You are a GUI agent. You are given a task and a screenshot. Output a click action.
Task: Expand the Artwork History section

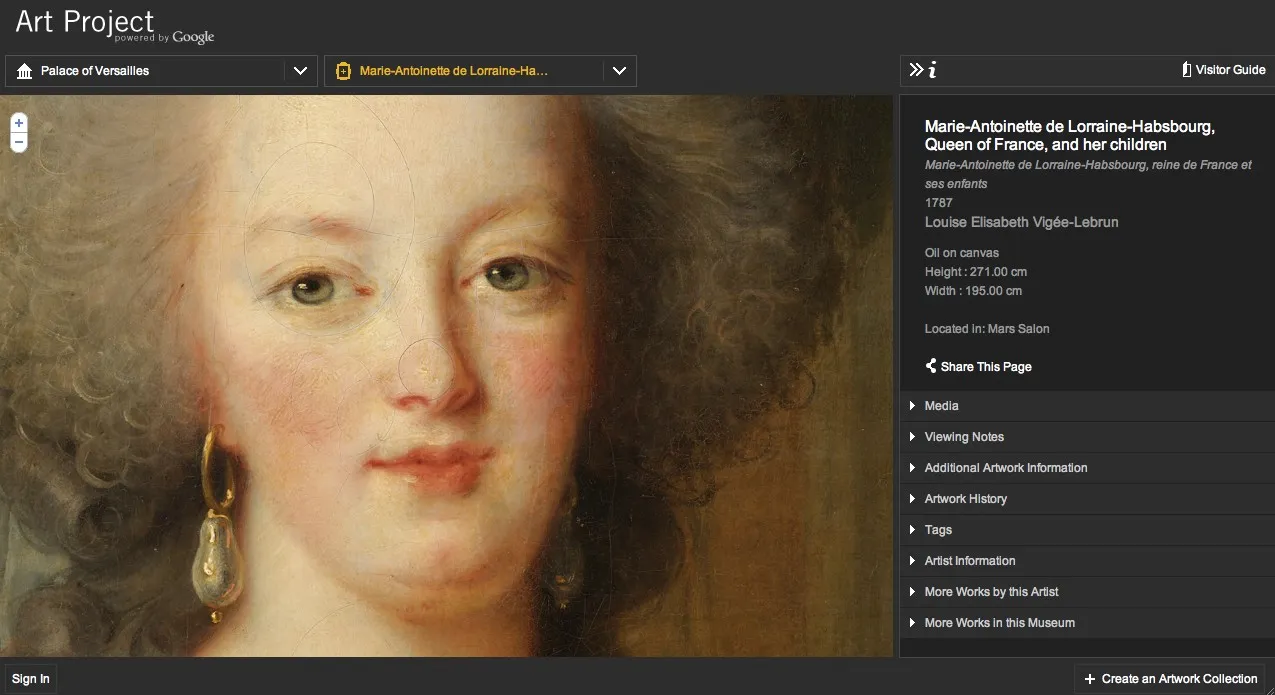(x=1087, y=499)
